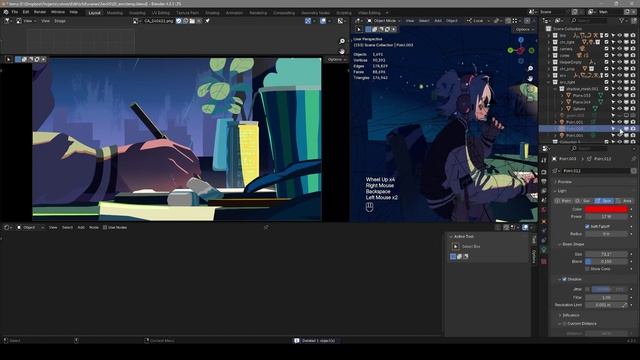
Task: Set the light type to Point
Action: pyautogui.click(x=564, y=201)
